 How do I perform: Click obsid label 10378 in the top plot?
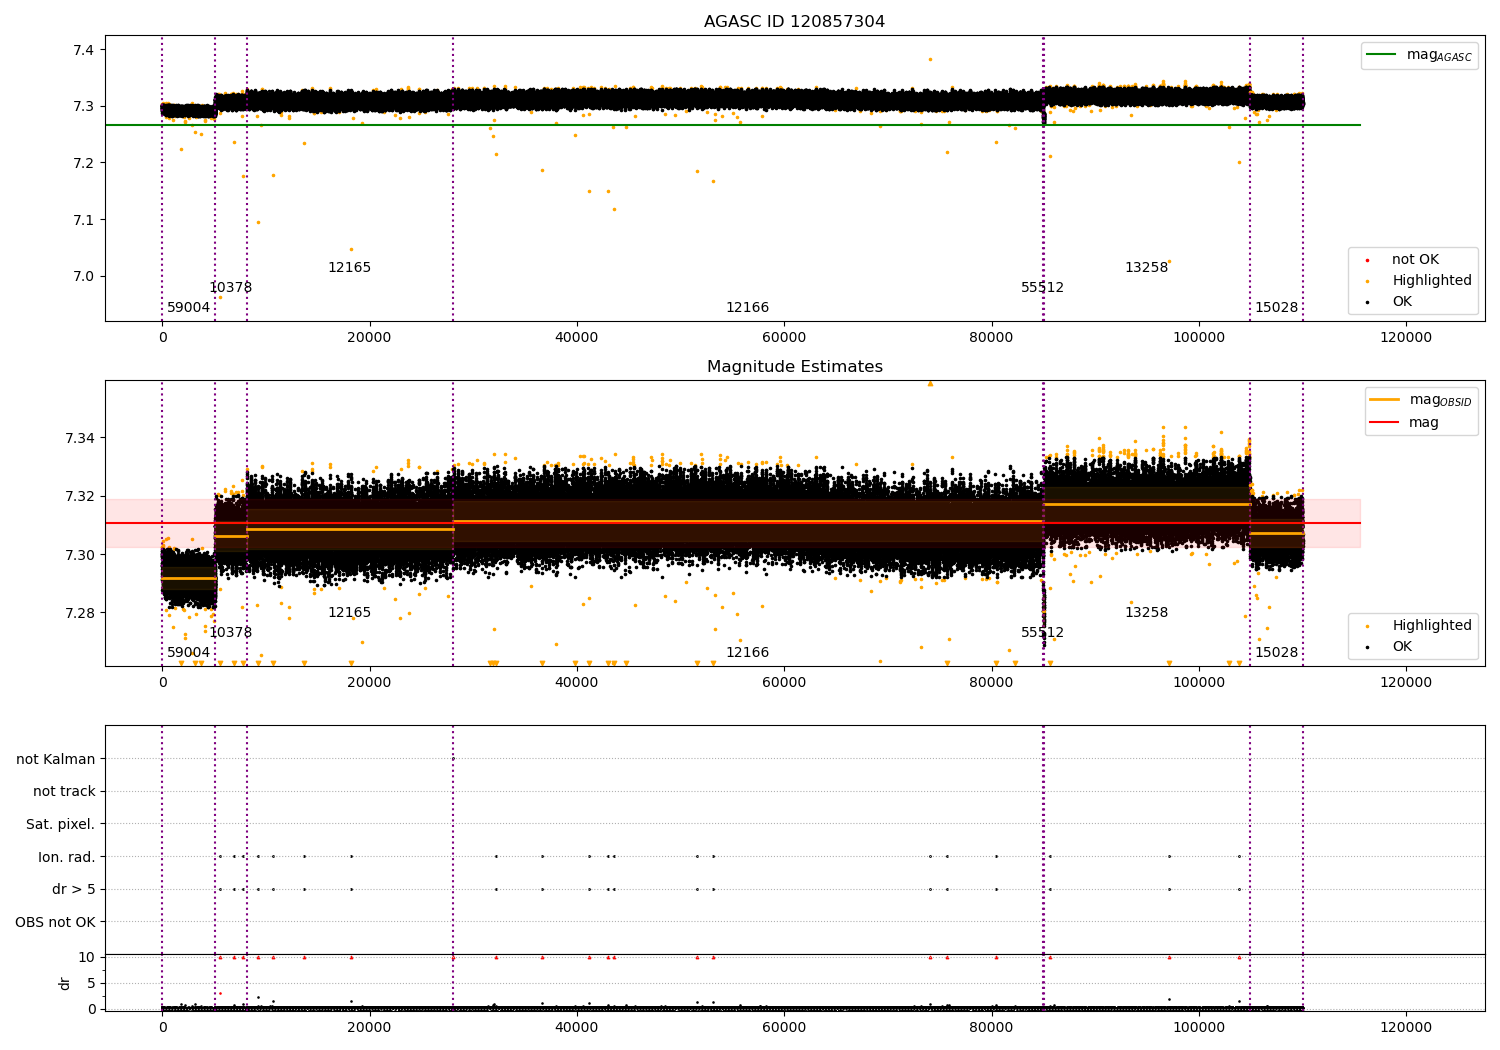coord(230,288)
